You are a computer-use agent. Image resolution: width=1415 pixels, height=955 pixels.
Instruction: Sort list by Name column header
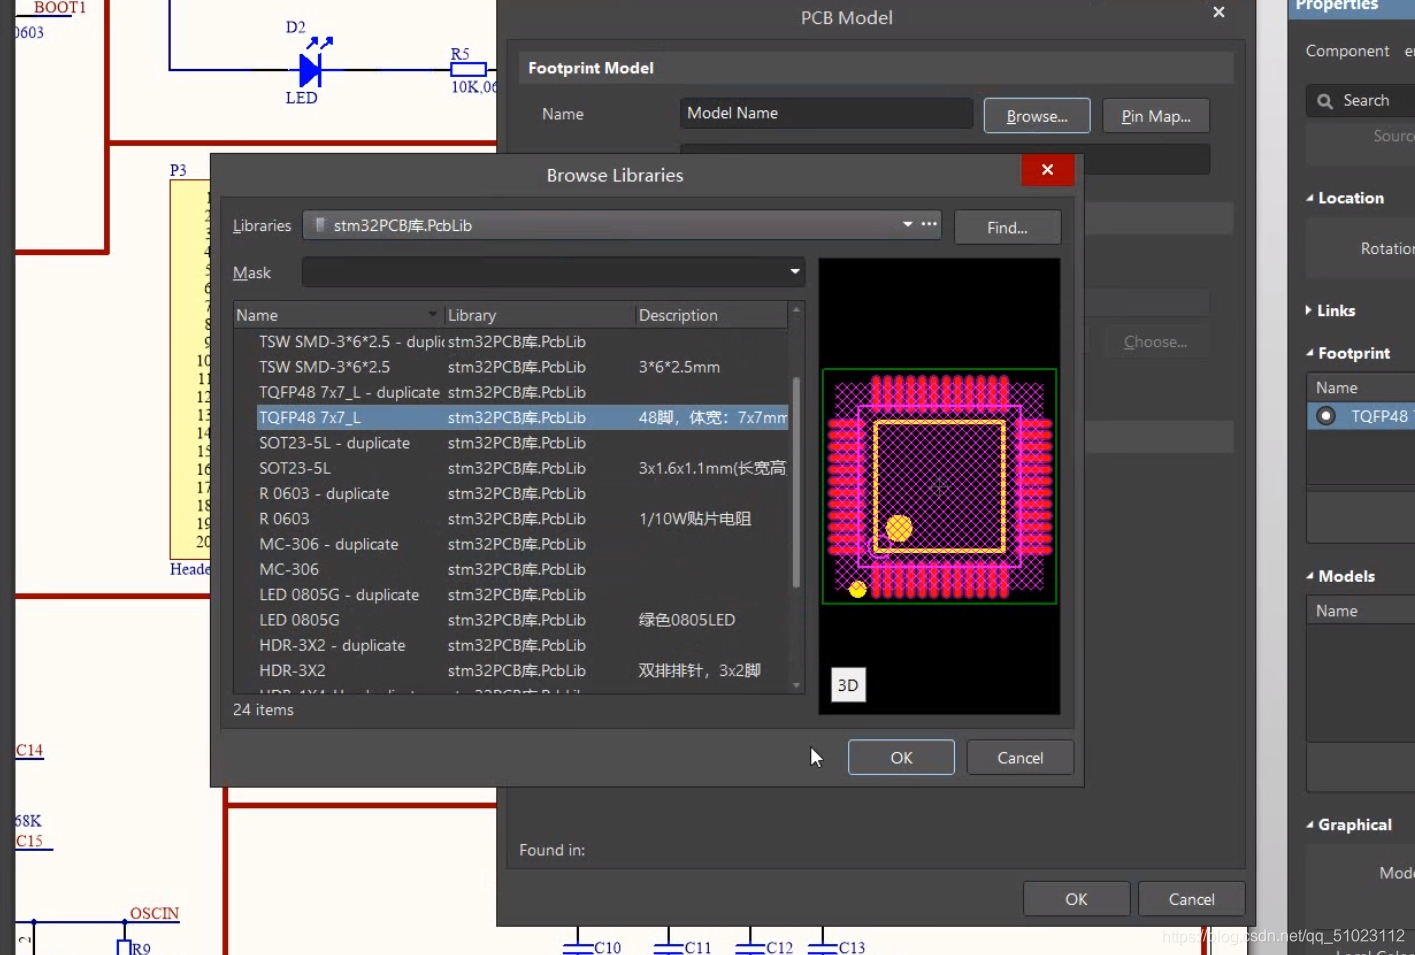click(x=337, y=315)
